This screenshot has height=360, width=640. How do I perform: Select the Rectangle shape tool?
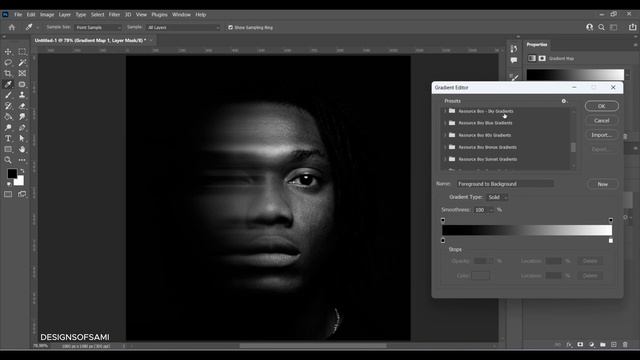pyautogui.click(x=8, y=149)
